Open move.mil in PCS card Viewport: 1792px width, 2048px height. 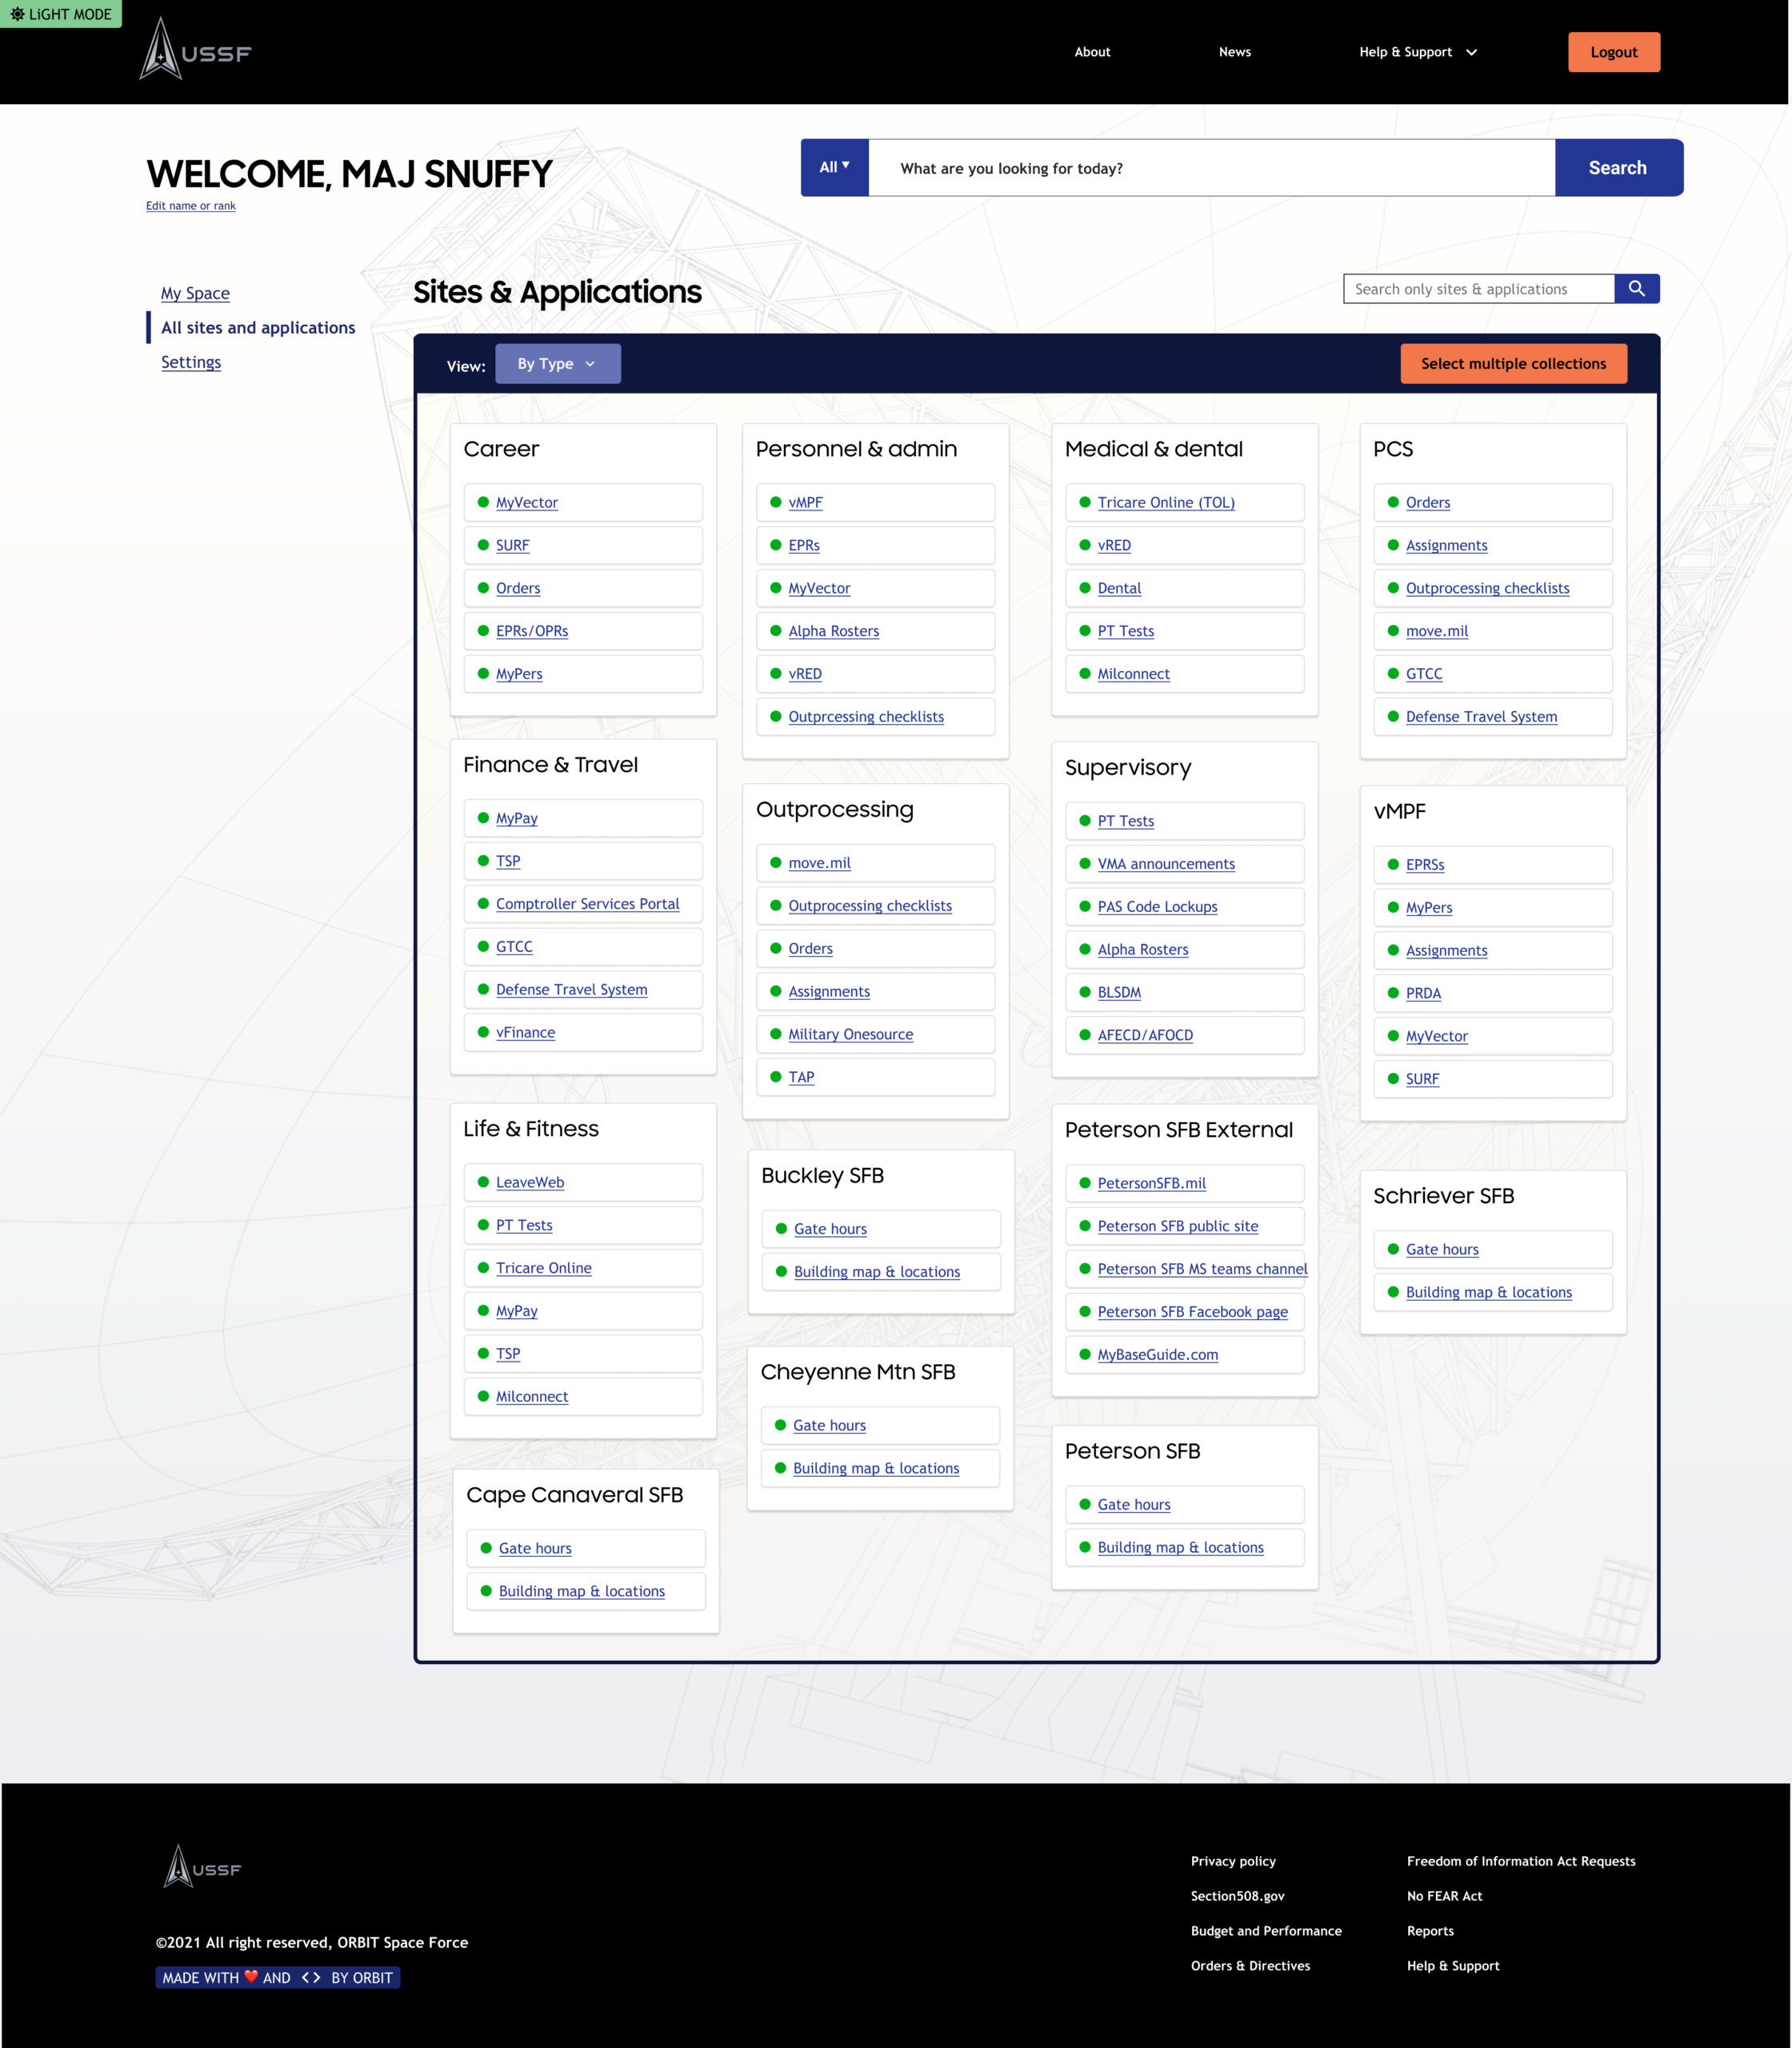point(1436,631)
